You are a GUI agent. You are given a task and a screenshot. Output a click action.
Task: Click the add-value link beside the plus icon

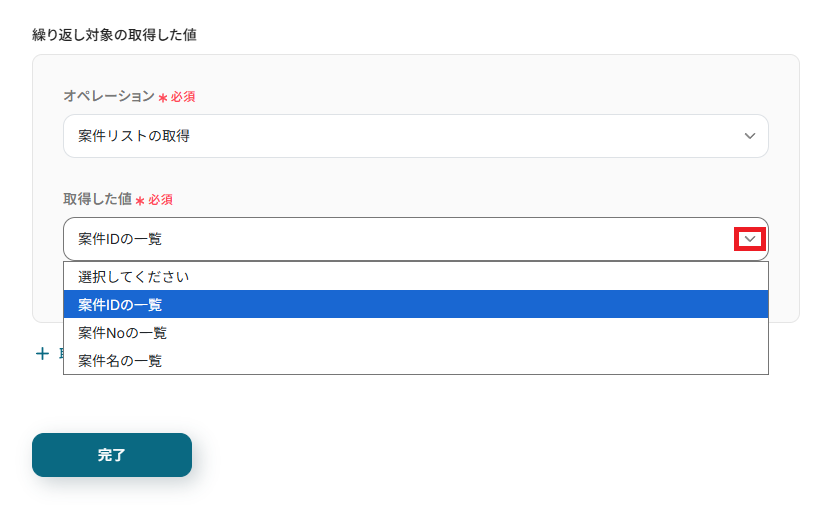click(60, 354)
